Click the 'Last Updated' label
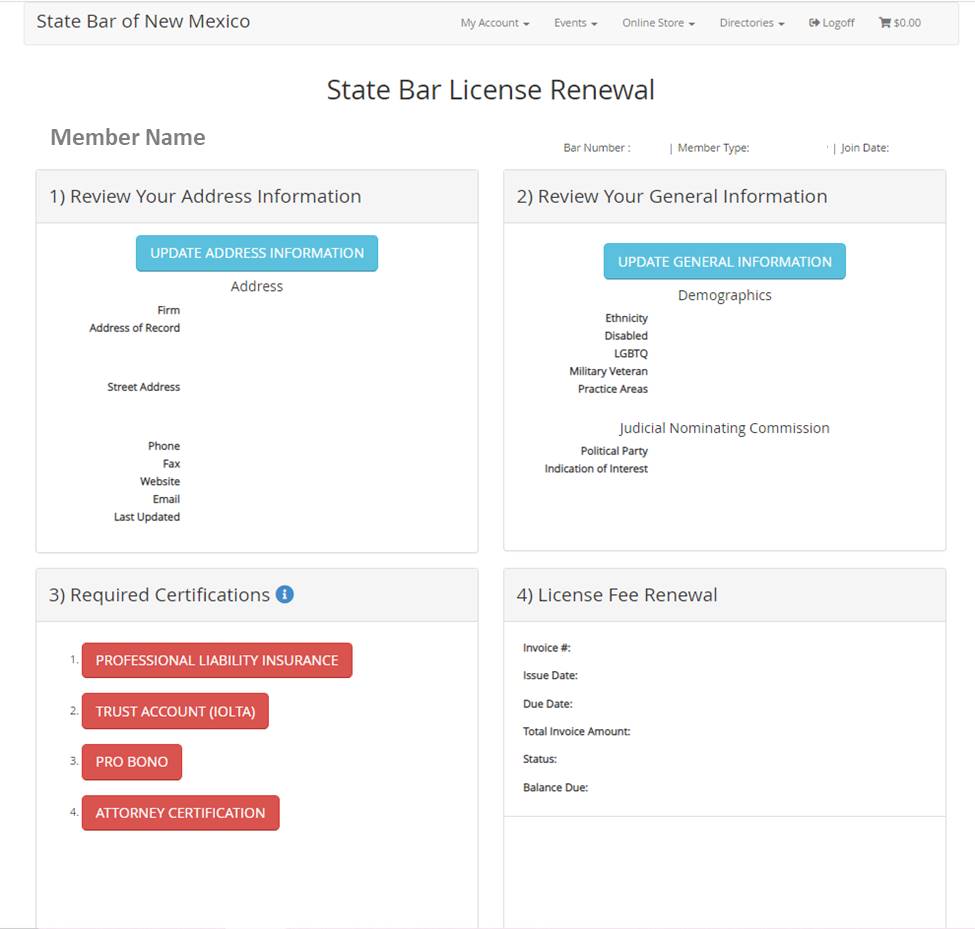Viewport: 975px width, 929px height. click(x=147, y=517)
